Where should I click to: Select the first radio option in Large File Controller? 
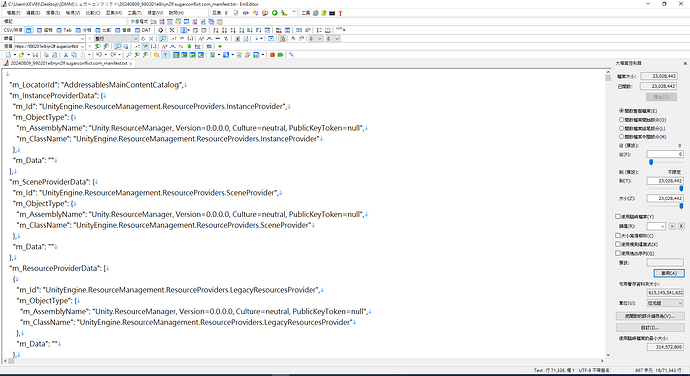[x=621, y=111]
